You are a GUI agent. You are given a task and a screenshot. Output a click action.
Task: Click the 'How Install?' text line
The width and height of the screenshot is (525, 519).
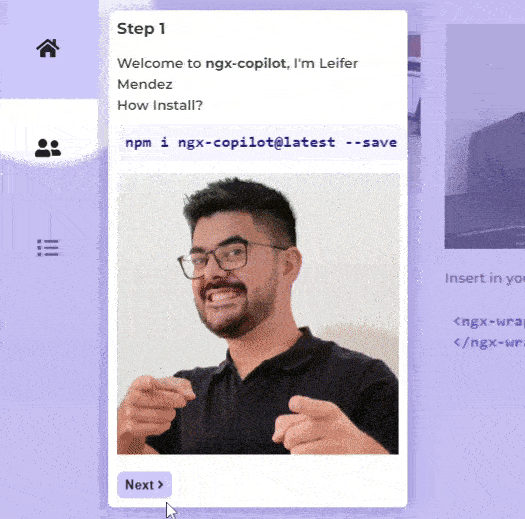click(x=160, y=105)
